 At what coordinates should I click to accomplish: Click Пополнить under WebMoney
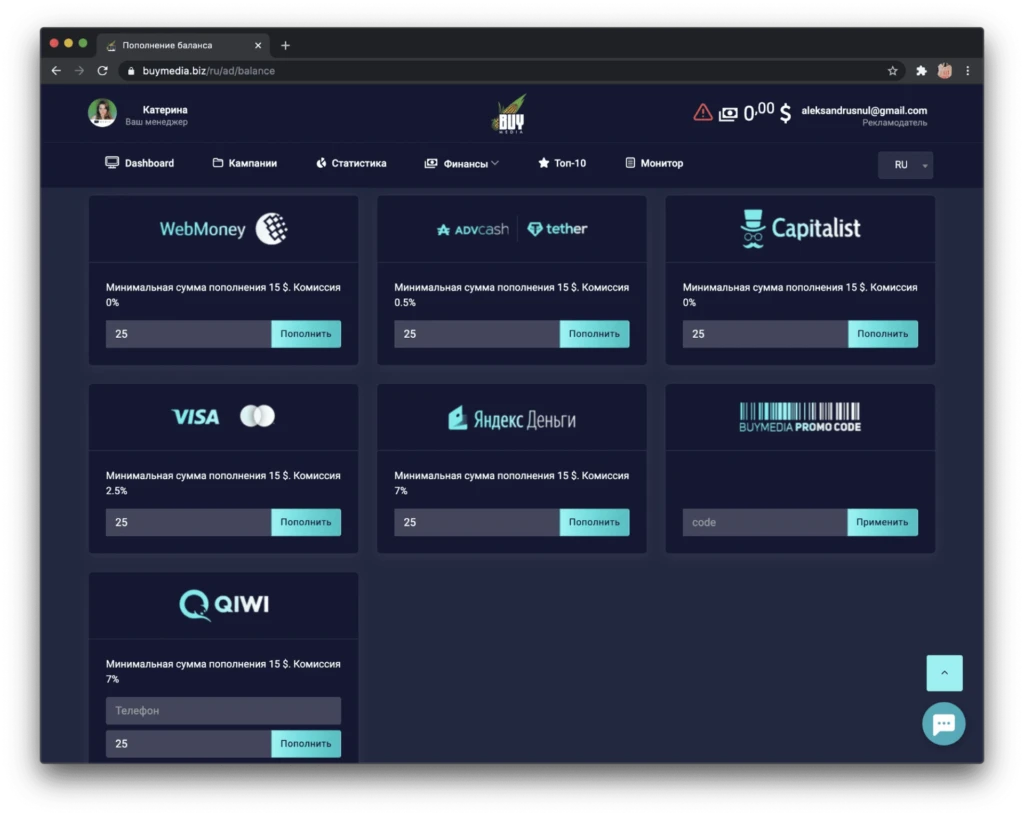click(306, 334)
